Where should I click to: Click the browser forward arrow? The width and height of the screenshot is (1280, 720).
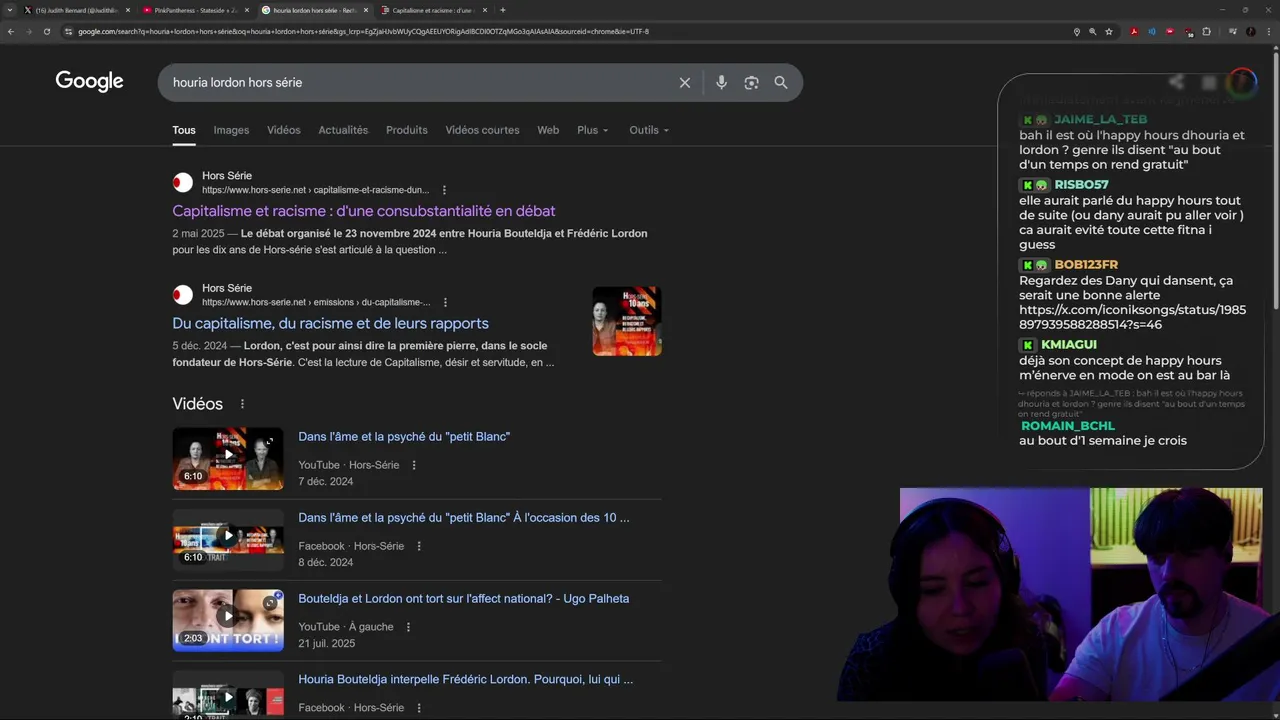(x=29, y=31)
